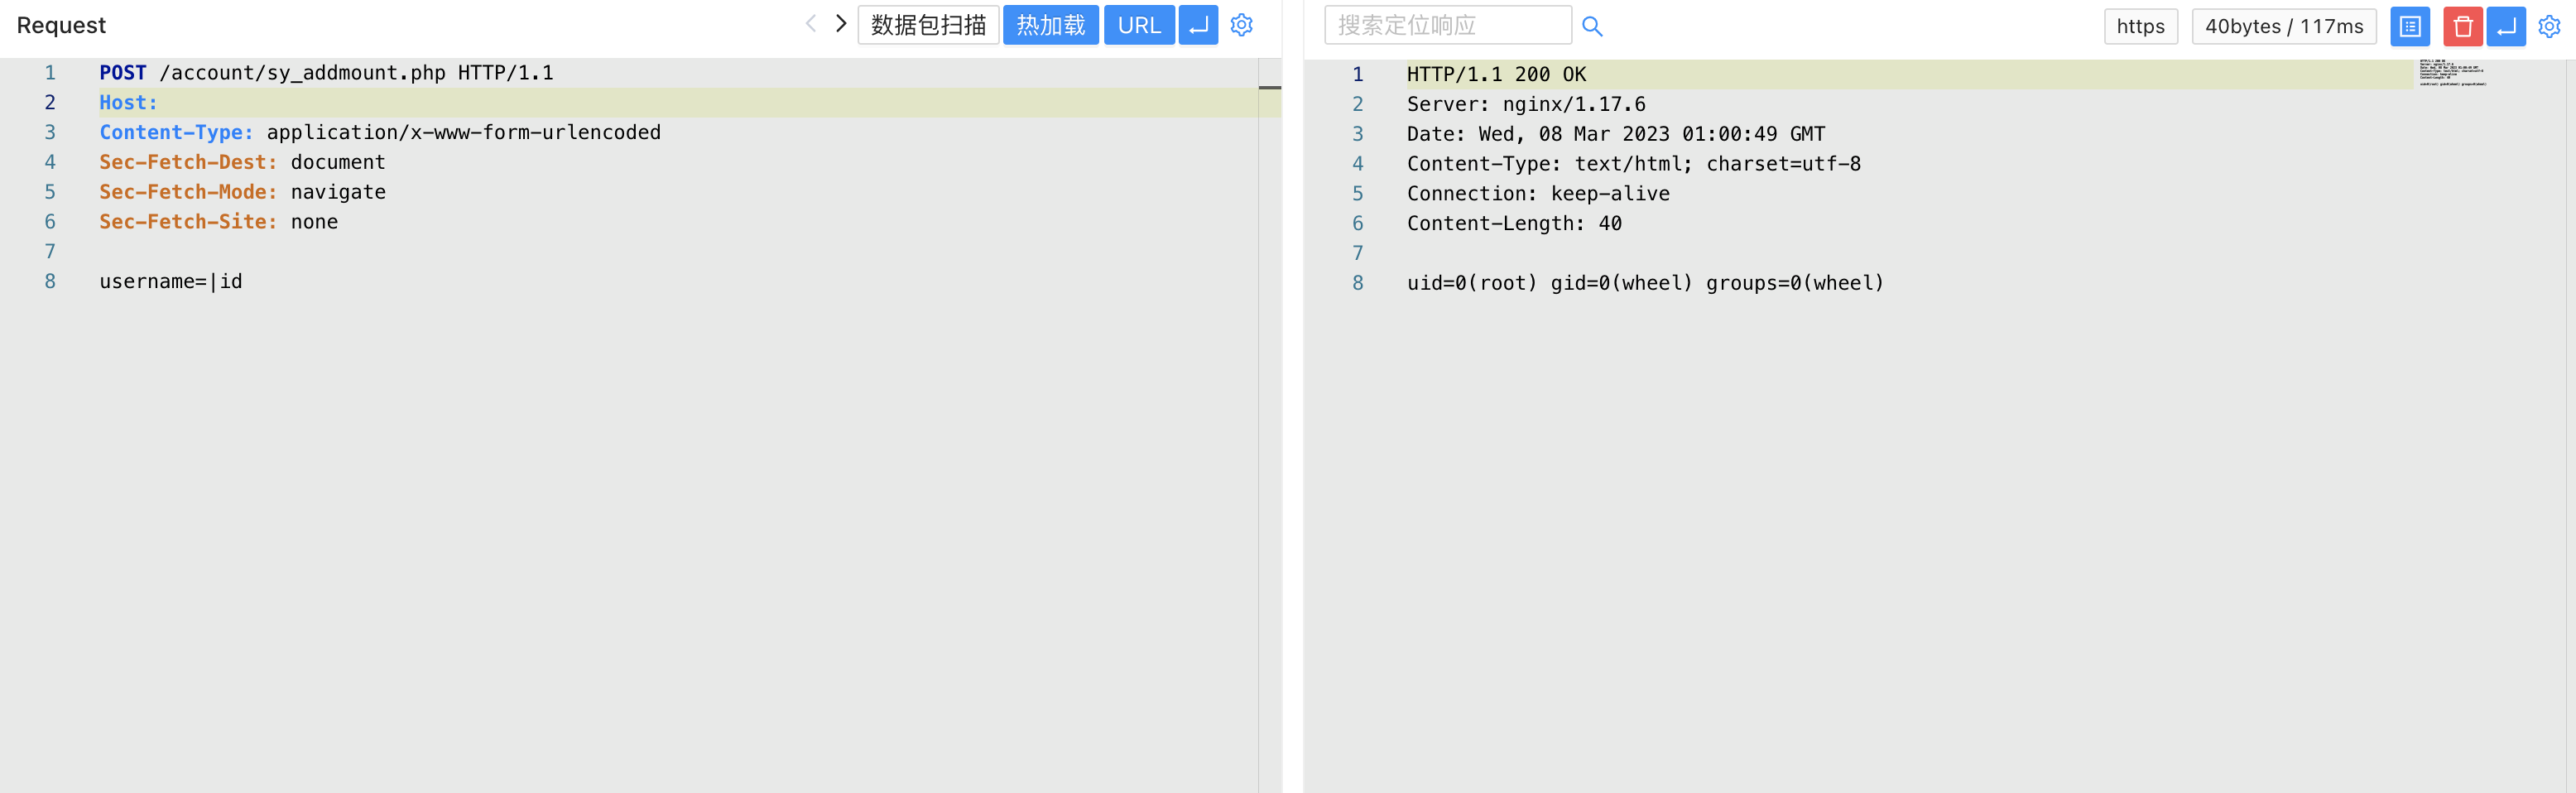The image size is (2576, 793).
Task: Click the POST request line text
Action: click(326, 73)
